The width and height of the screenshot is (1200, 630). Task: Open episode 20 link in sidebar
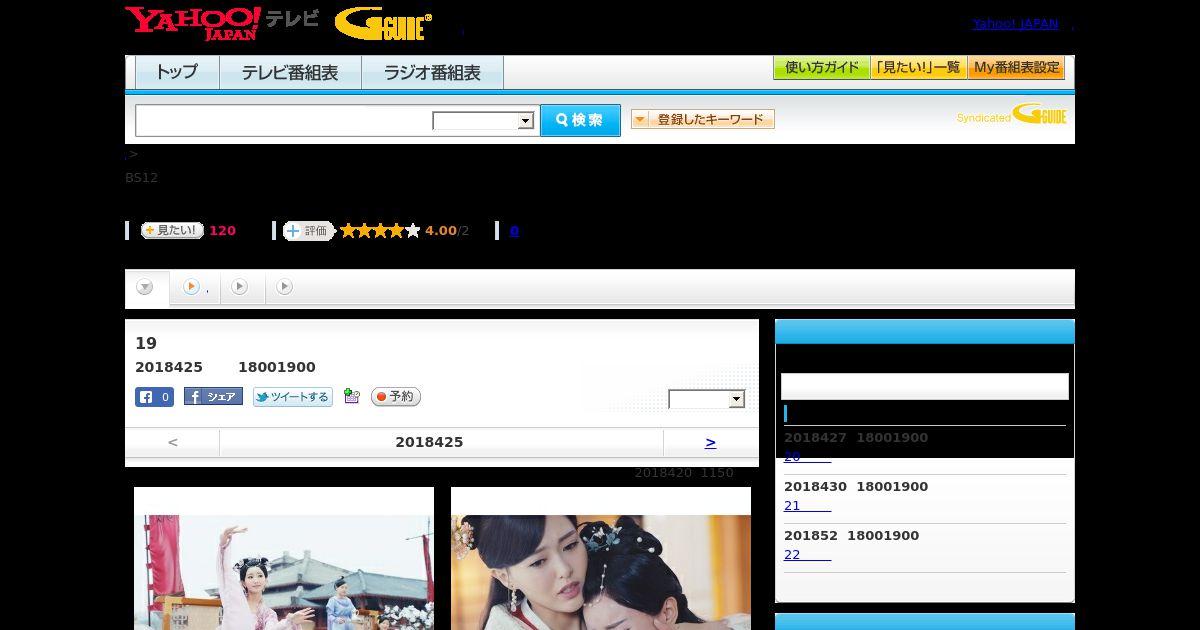(x=807, y=457)
